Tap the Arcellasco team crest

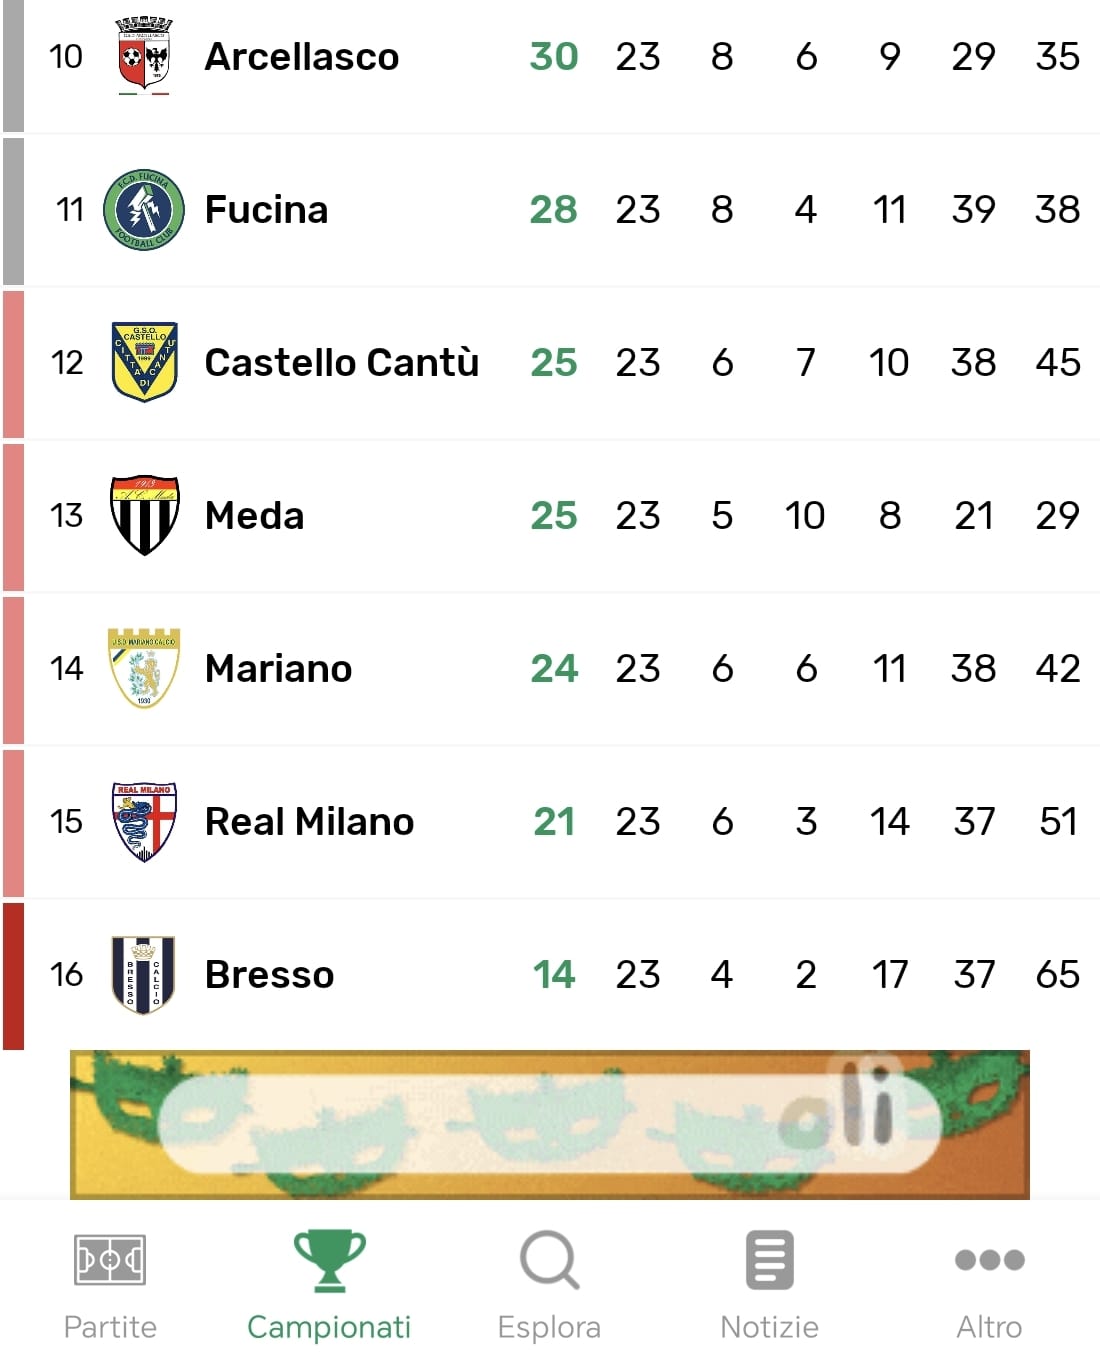click(x=144, y=56)
